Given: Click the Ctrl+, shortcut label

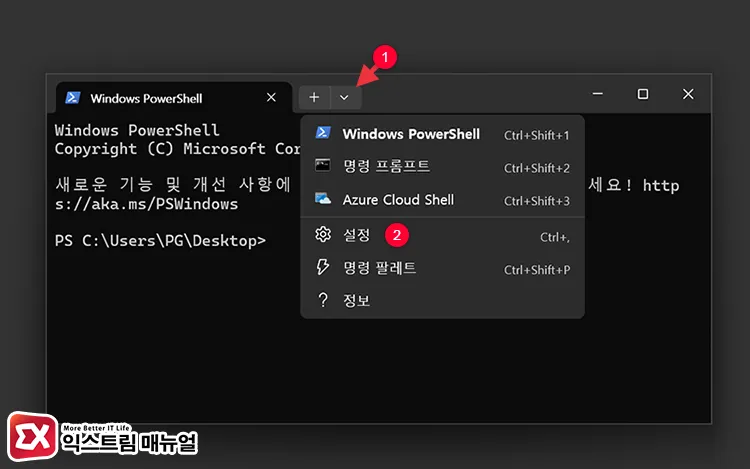Looking at the screenshot, I should pyautogui.click(x=555, y=237).
